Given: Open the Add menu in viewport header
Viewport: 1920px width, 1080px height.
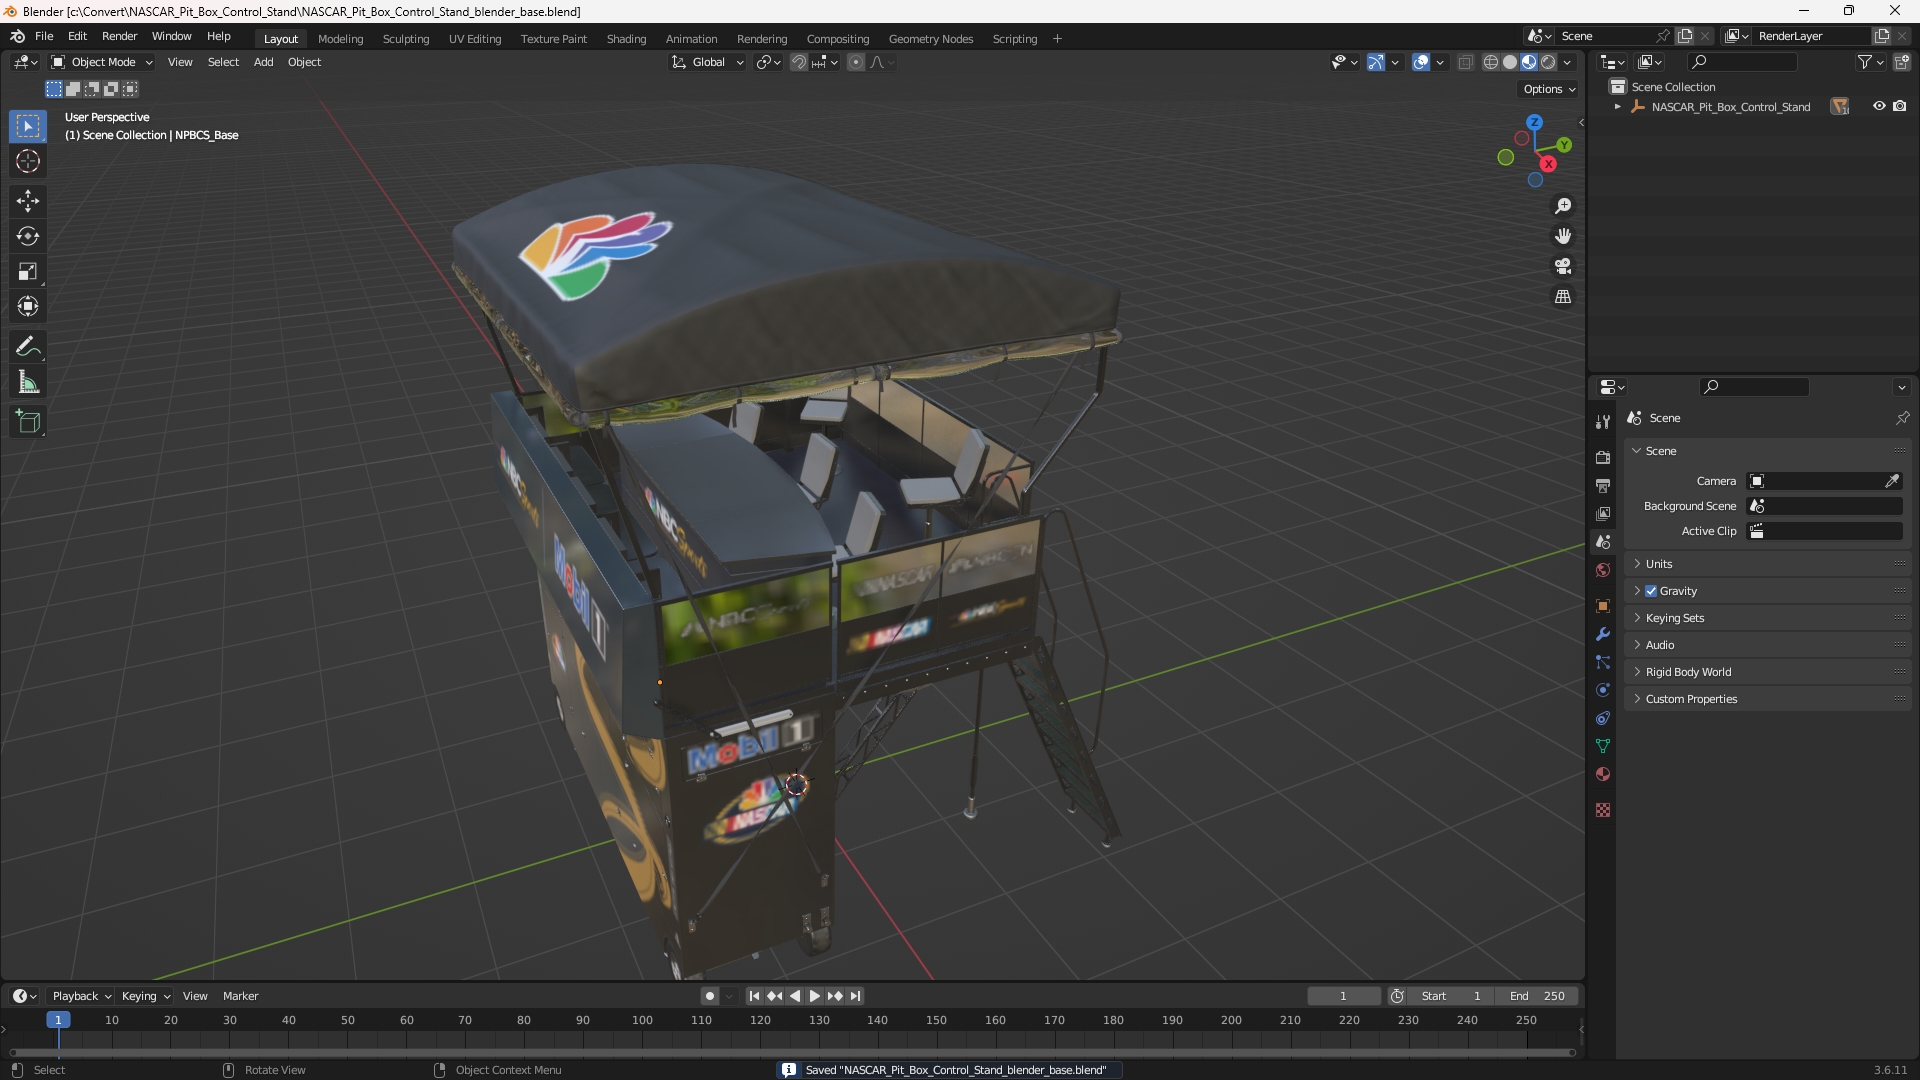Looking at the screenshot, I should coord(263,62).
